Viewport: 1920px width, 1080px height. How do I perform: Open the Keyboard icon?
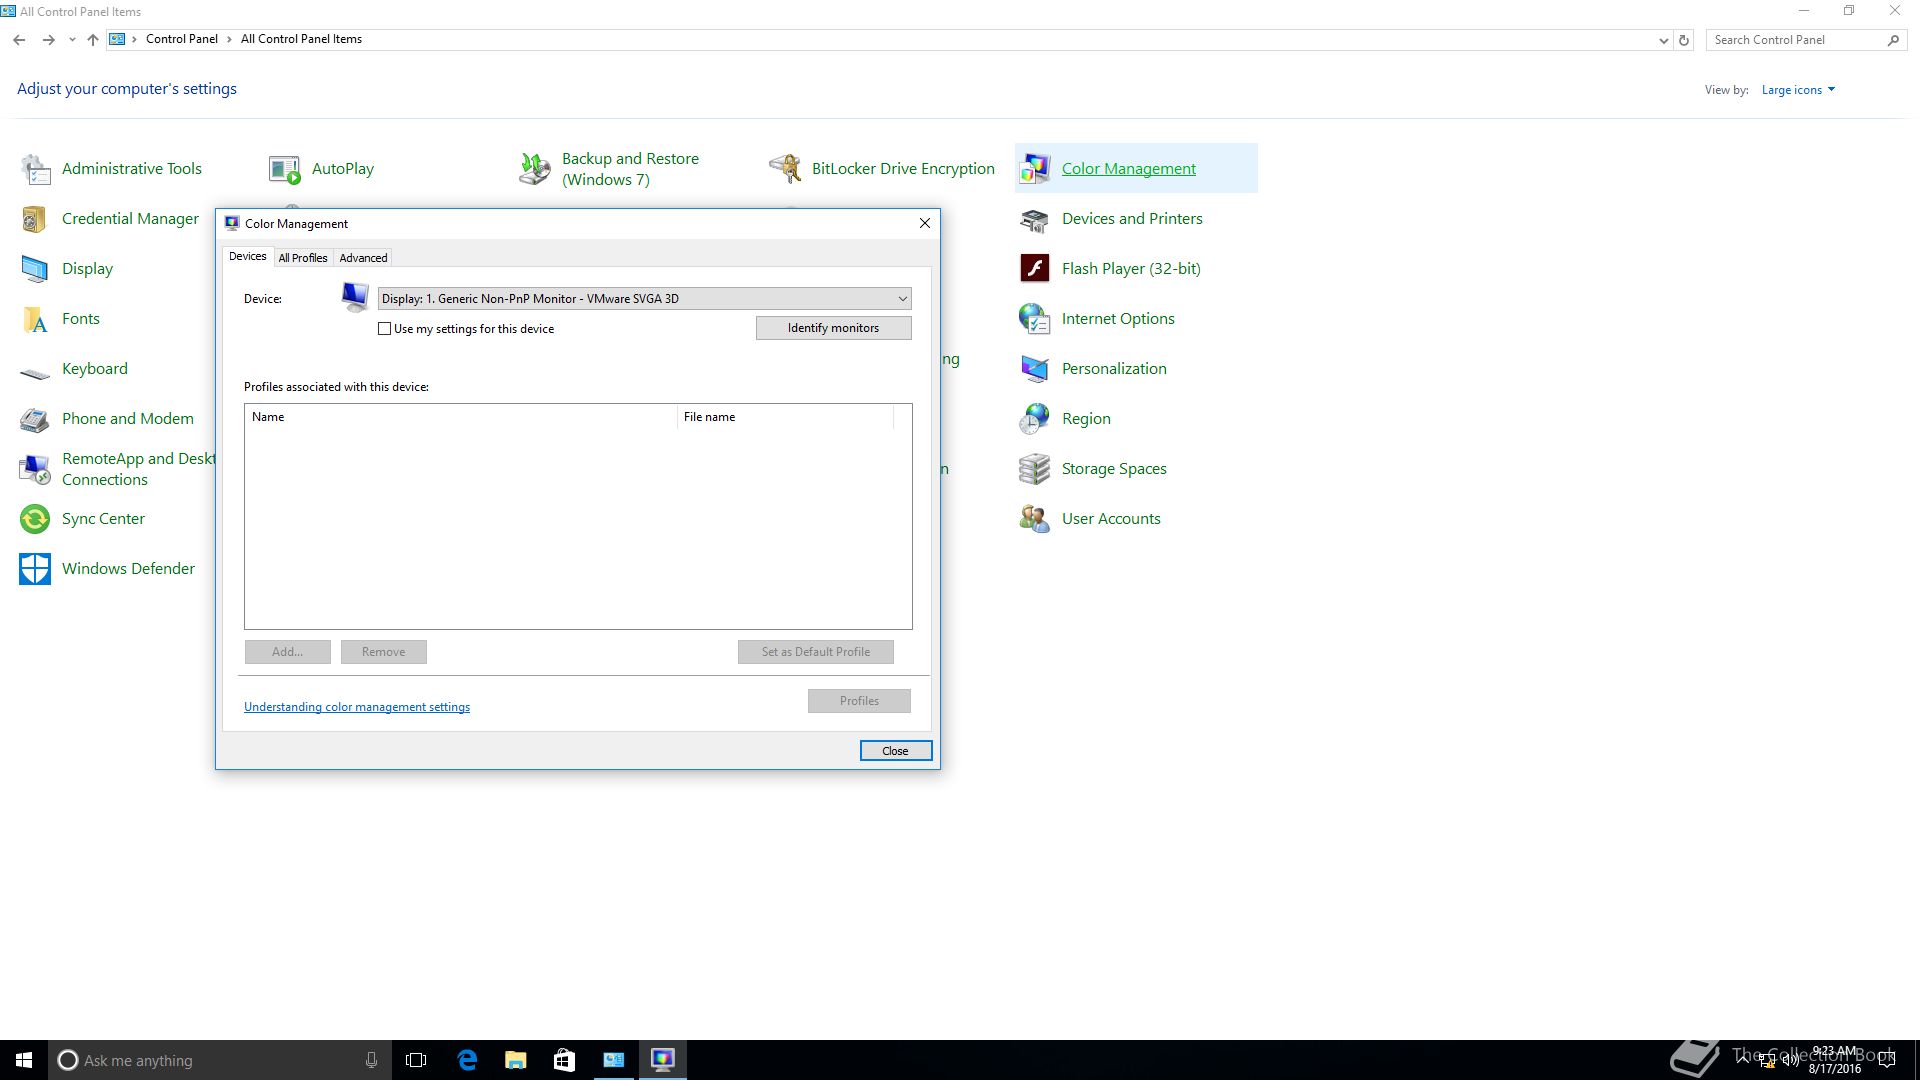[x=35, y=372]
